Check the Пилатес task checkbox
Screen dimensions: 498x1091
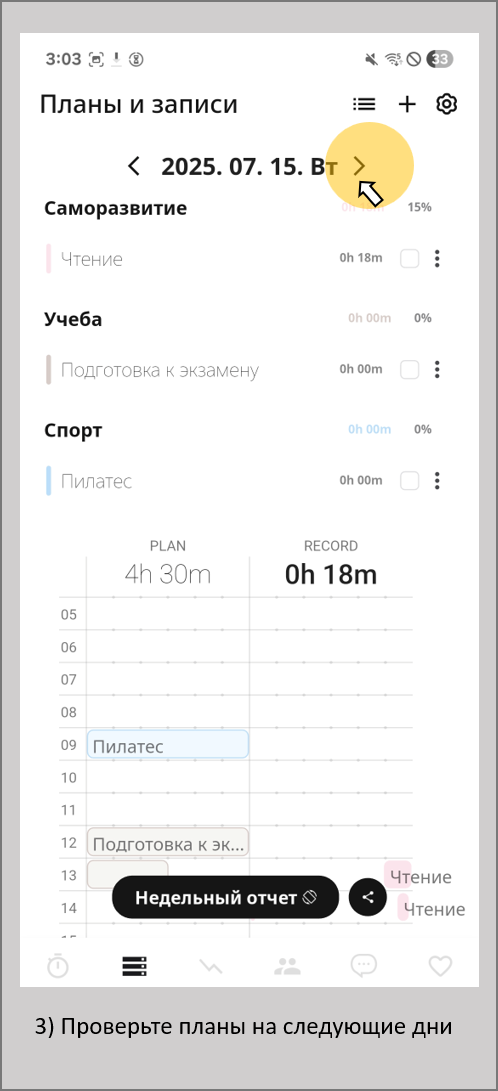click(x=410, y=481)
